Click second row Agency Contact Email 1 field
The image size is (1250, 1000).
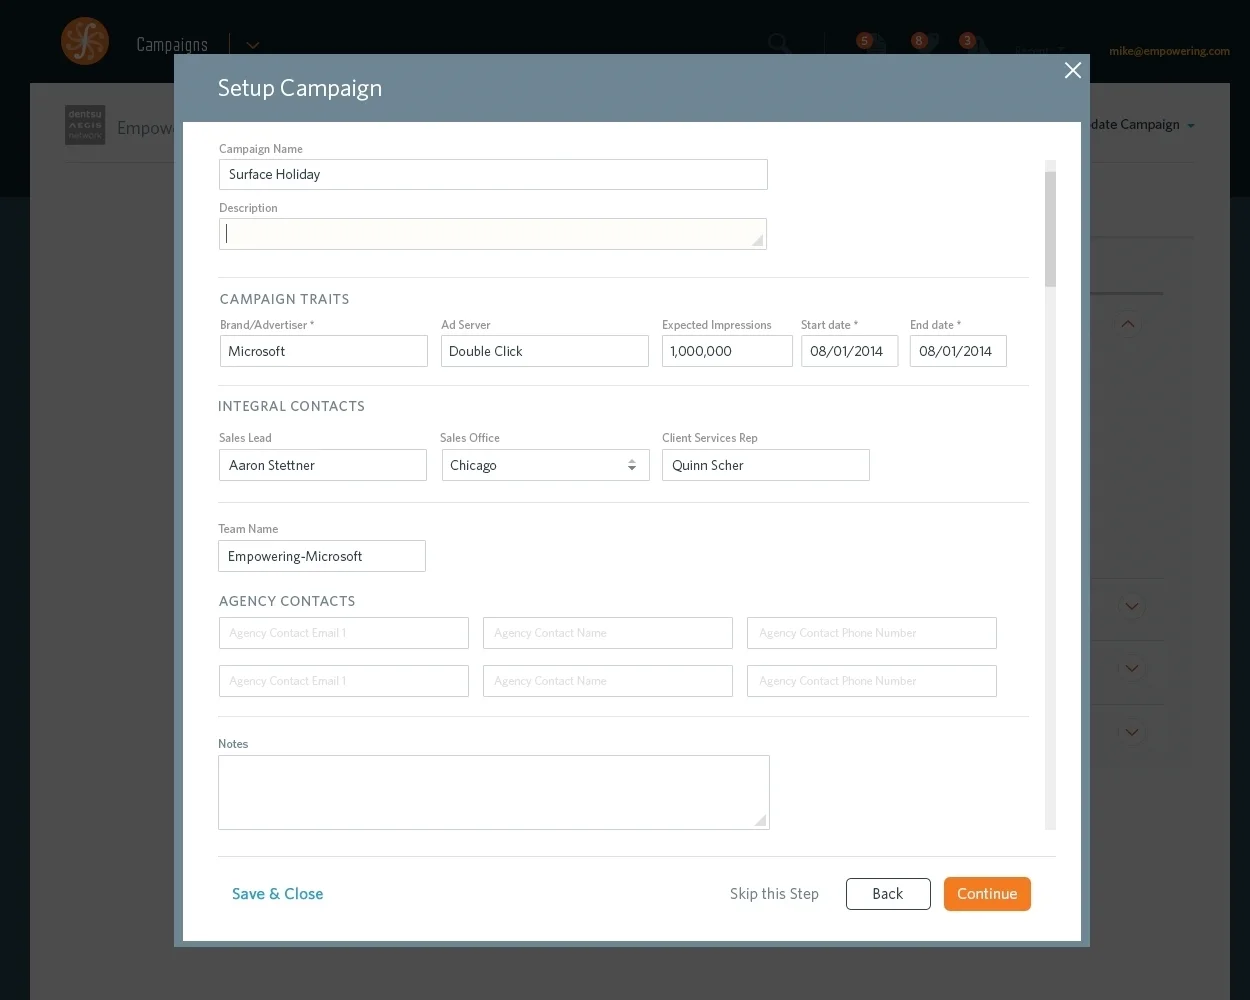(344, 681)
